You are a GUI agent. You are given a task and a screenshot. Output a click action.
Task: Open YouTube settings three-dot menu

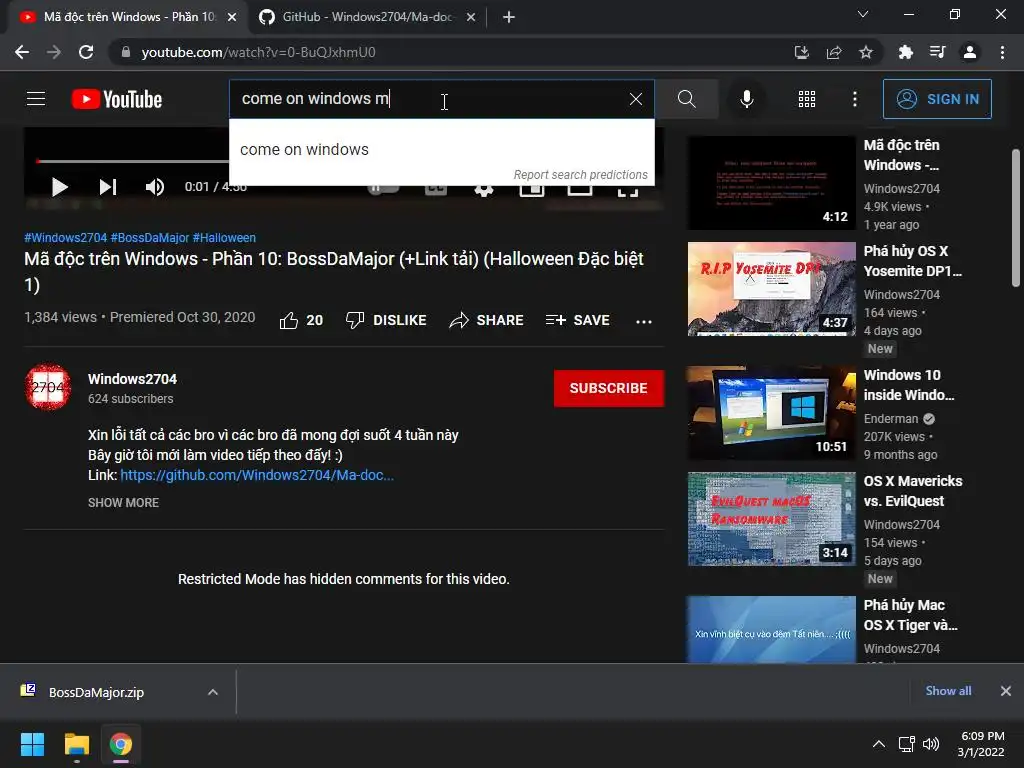coord(854,99)
